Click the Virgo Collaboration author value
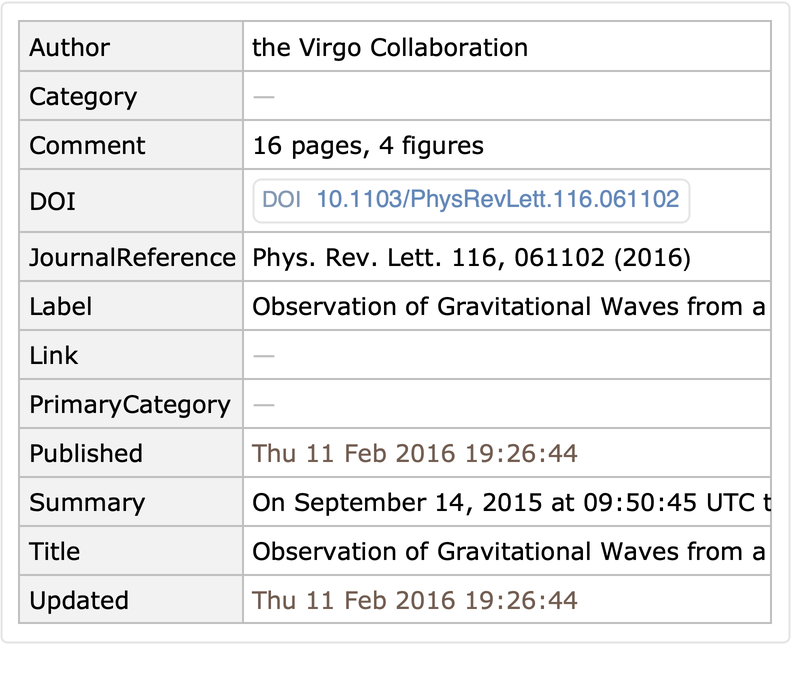 click(x=390, y=47)
